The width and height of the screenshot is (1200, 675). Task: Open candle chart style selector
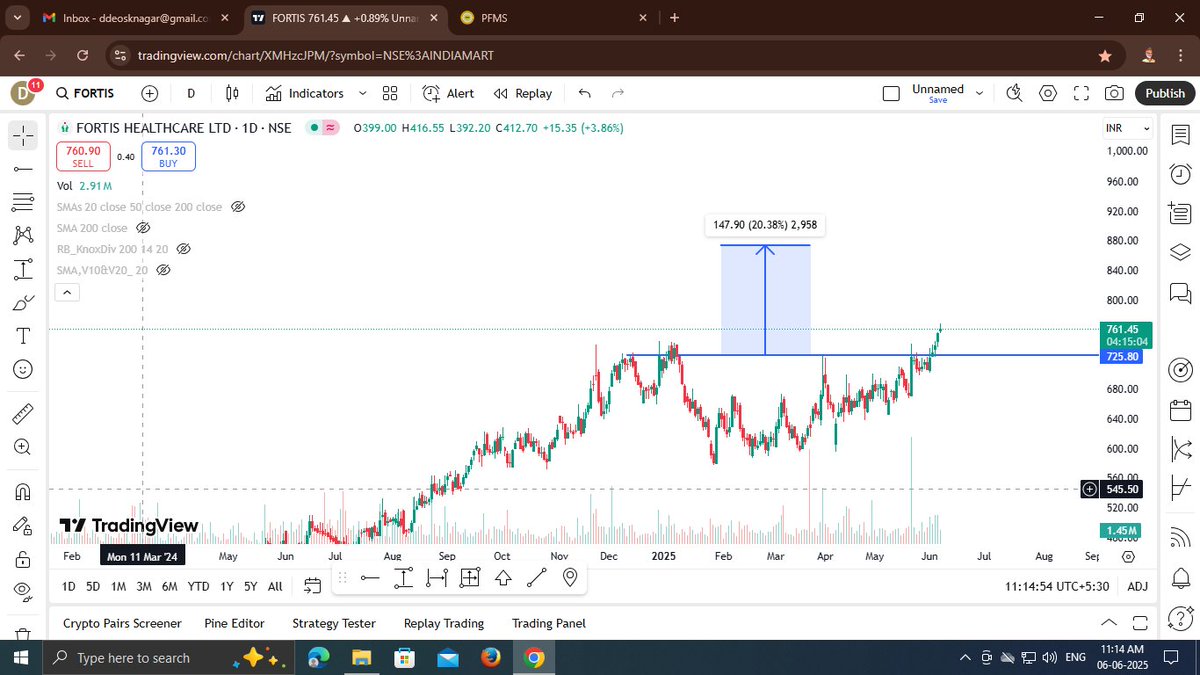click(232, 93)
